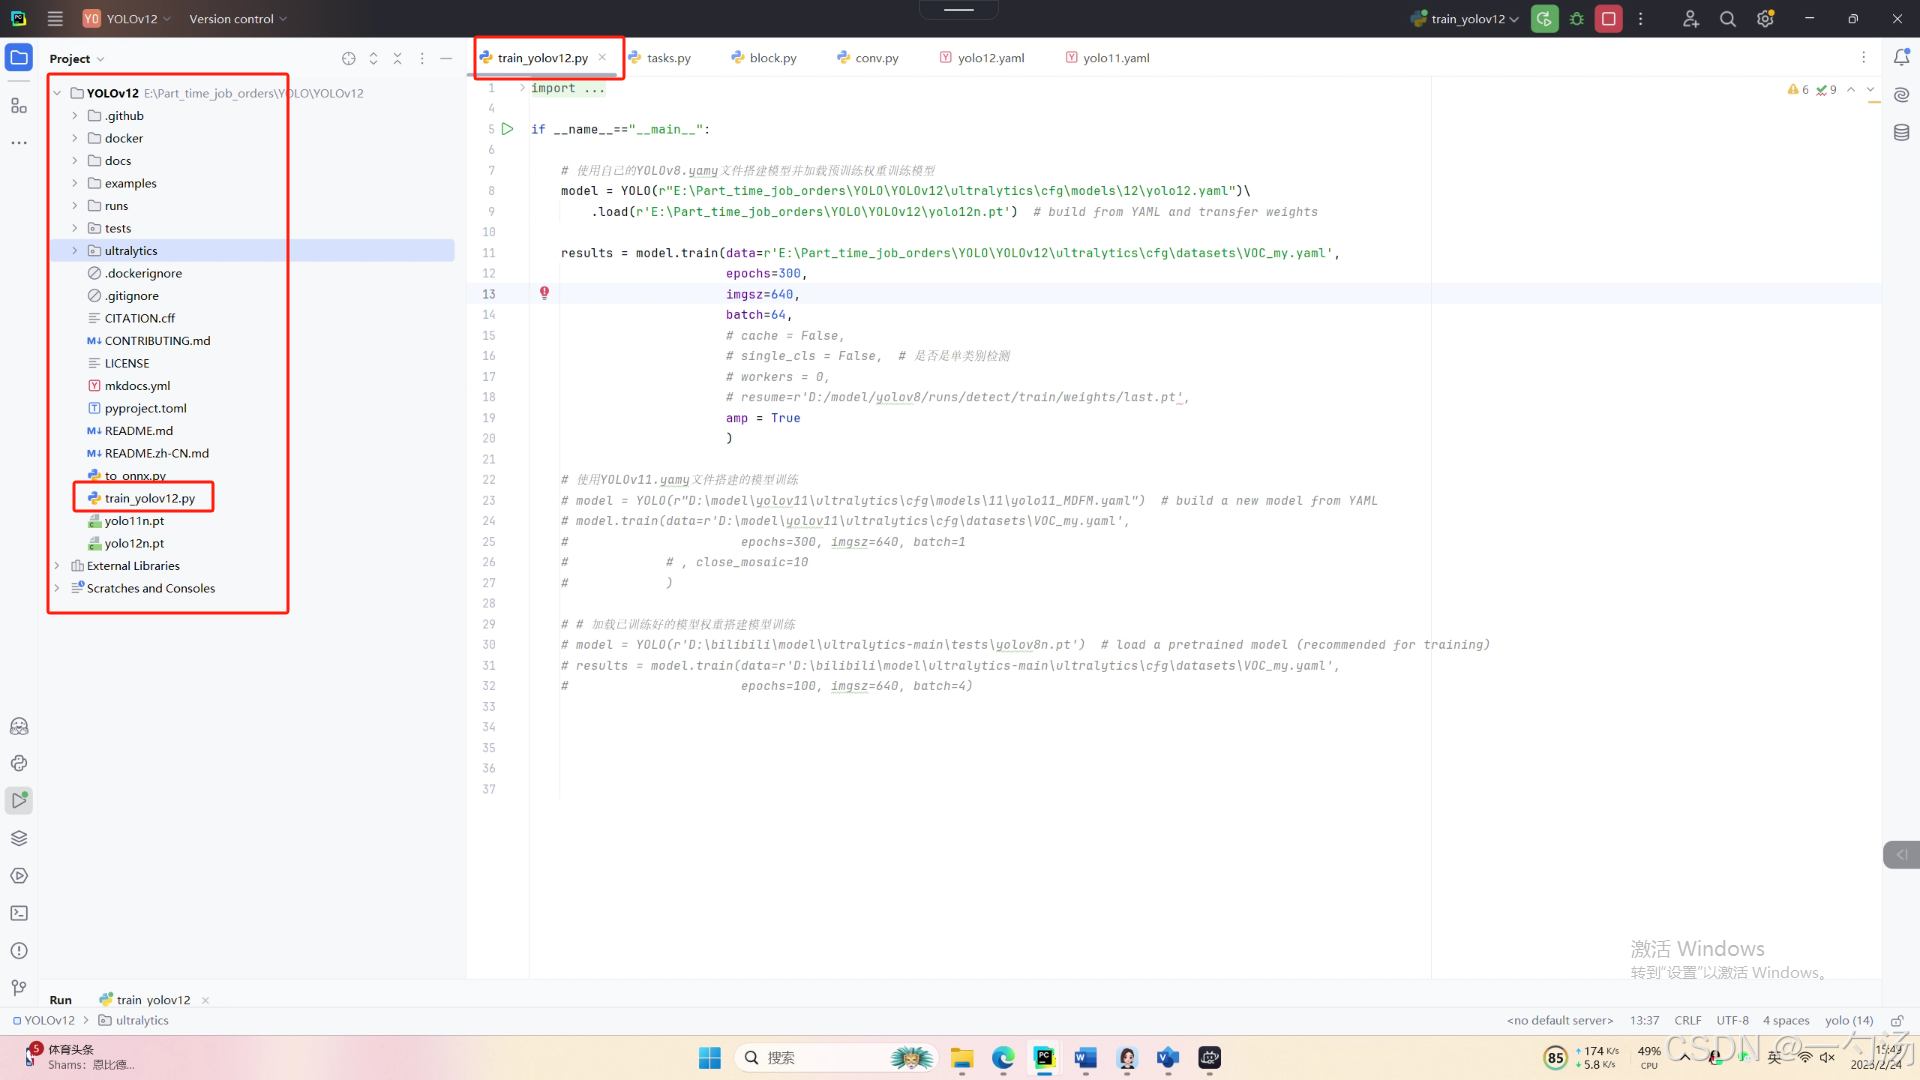This screenshot has width=1920, height=1080.
Task: Stop the running process with red button
Action: [x=1609, y=19]
